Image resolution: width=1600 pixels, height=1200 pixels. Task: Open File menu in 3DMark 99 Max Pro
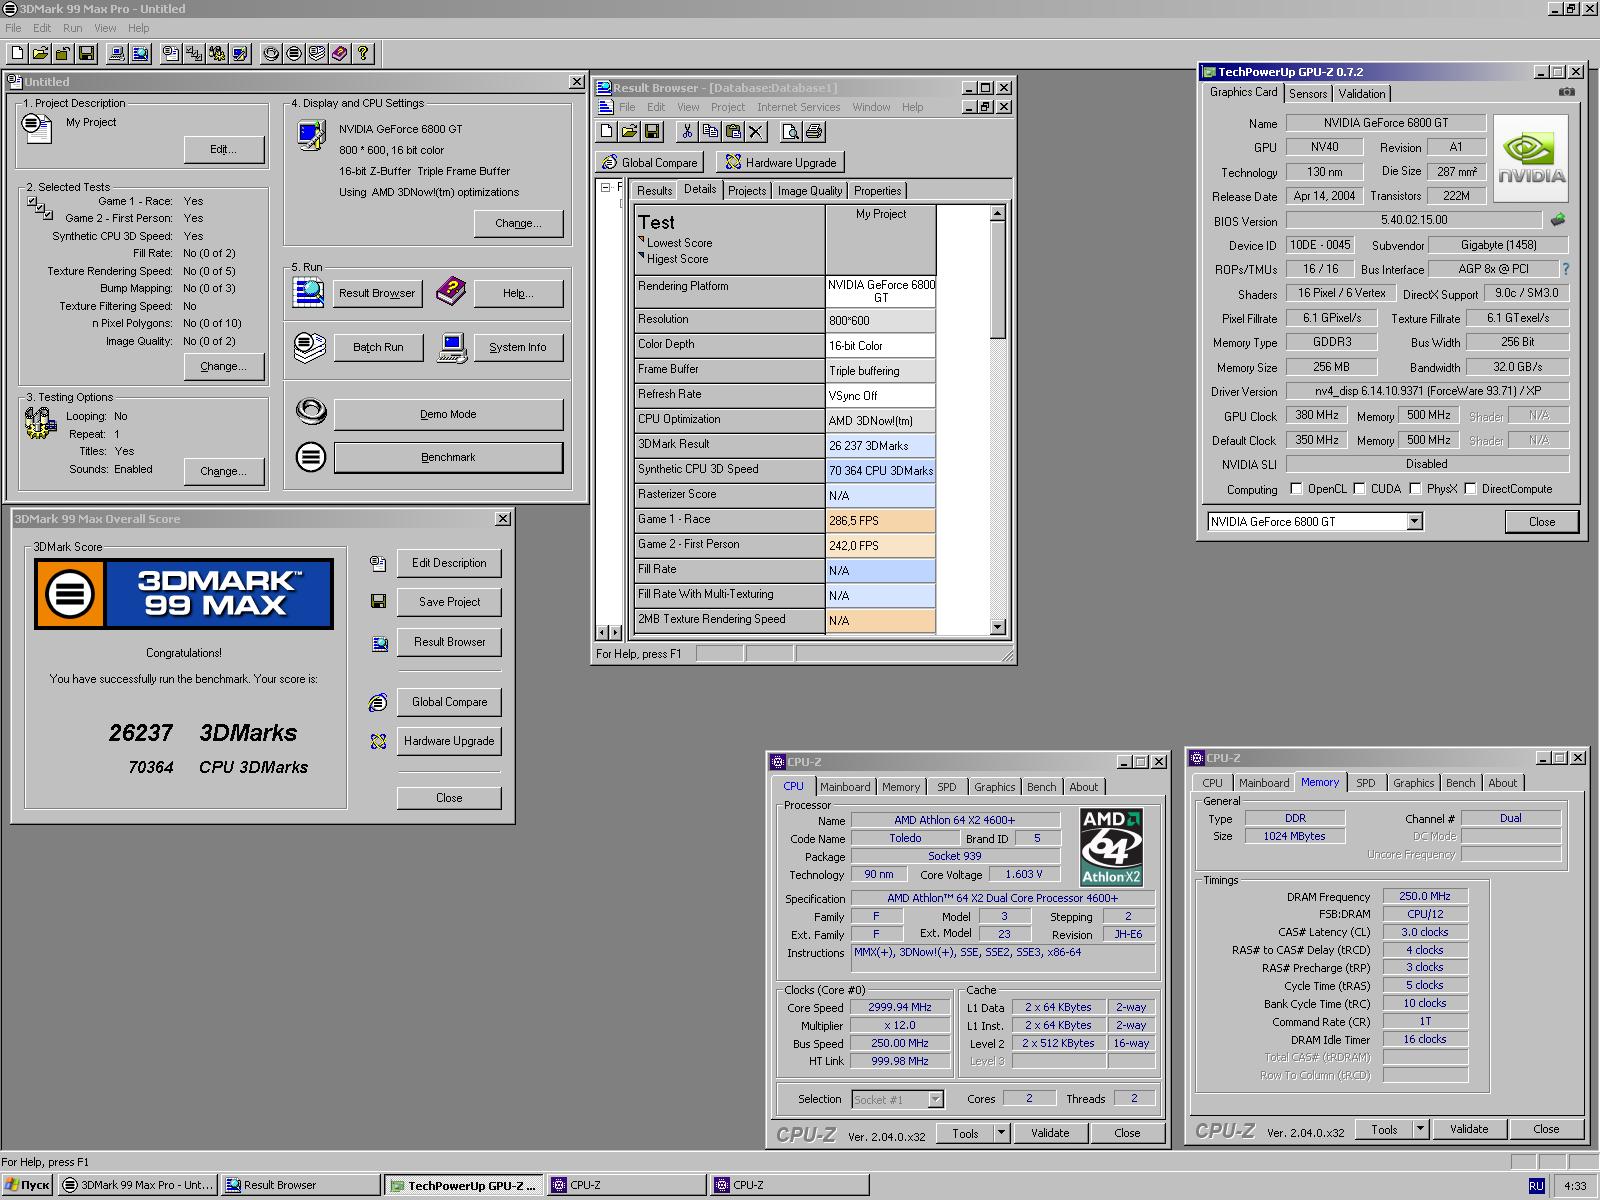pyautogui.click(x=13, y=28)
